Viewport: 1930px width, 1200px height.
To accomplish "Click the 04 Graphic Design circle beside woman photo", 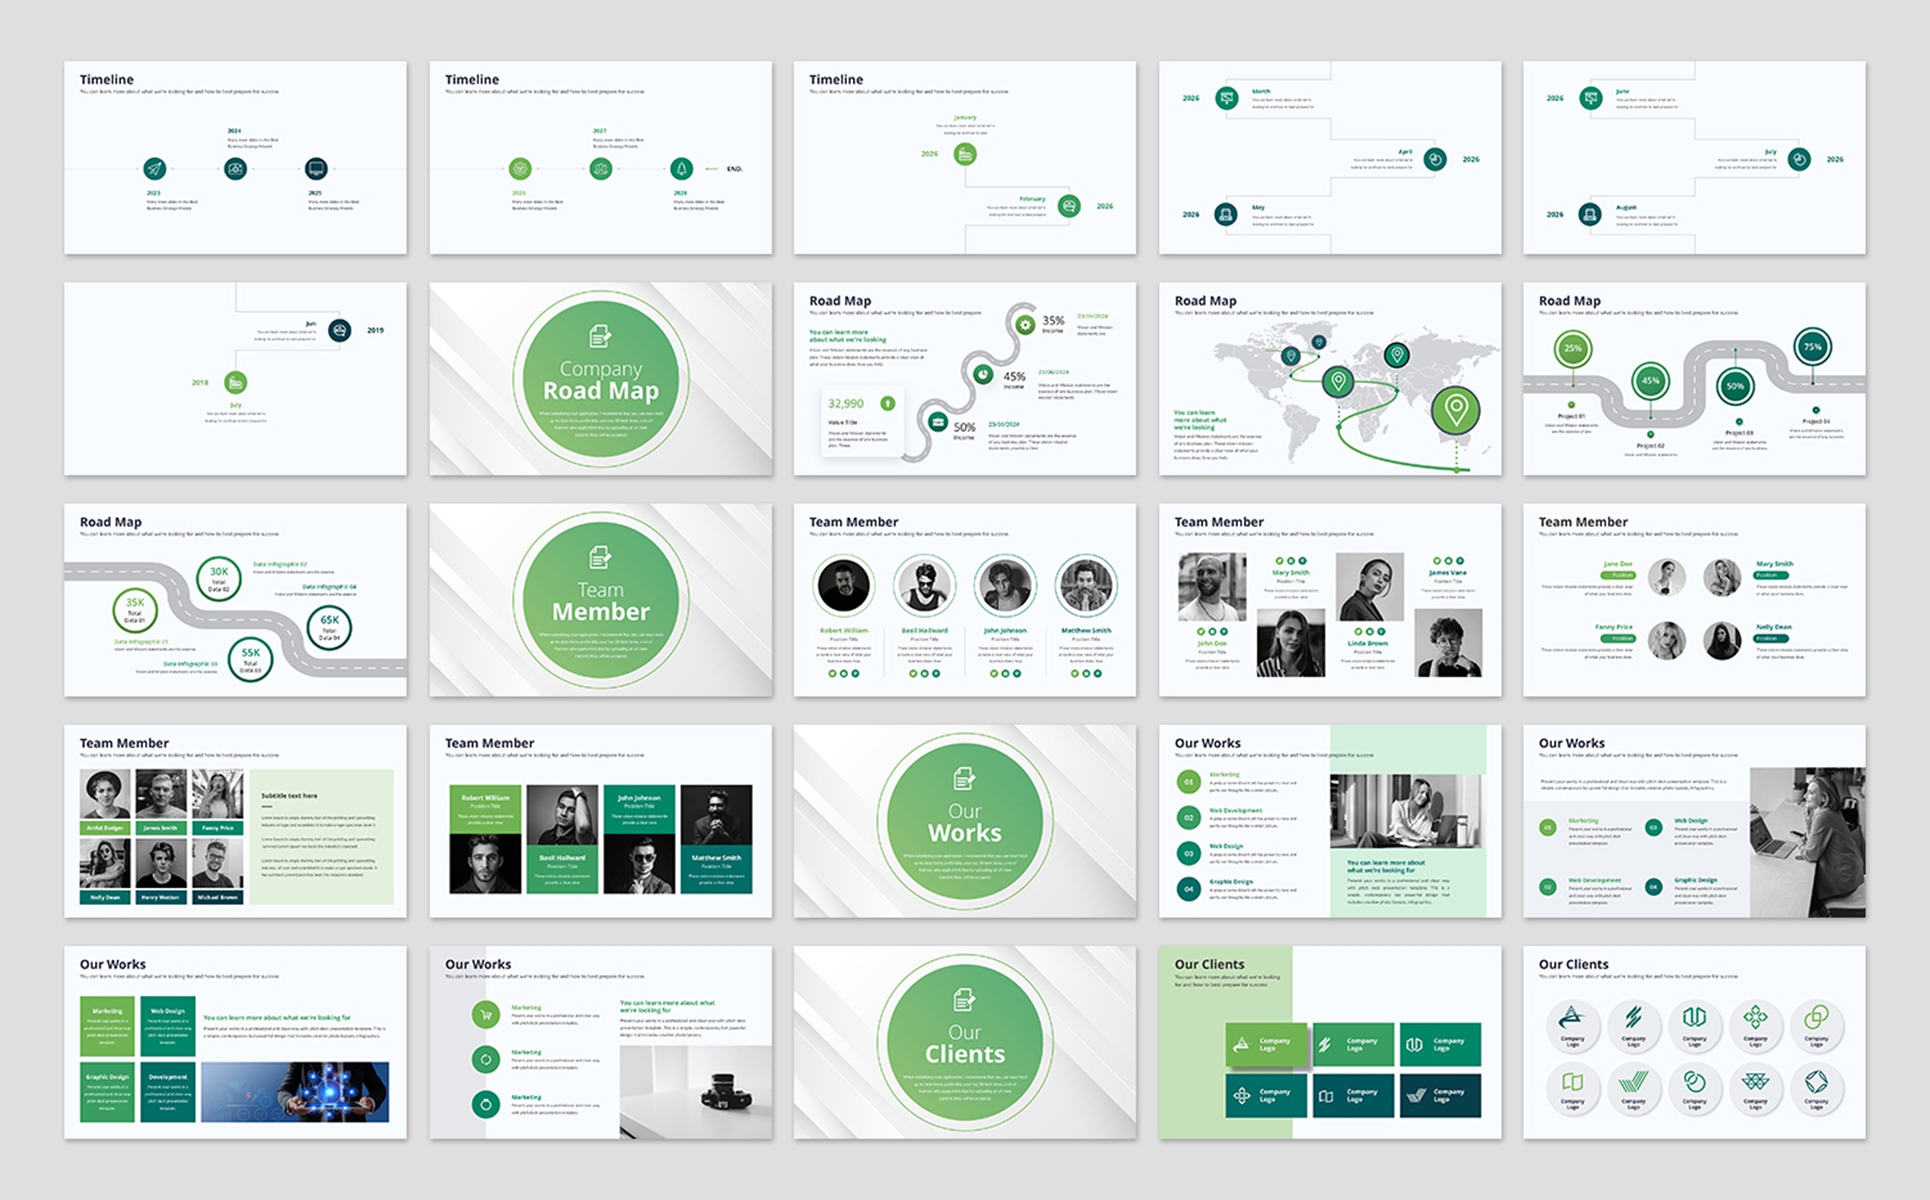I will (1654, 887).
